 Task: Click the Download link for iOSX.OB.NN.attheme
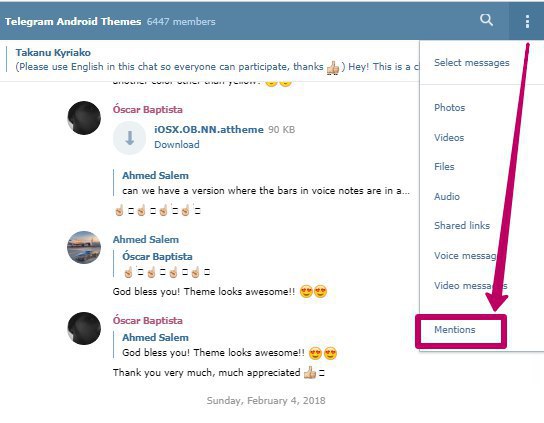[177, 144]
